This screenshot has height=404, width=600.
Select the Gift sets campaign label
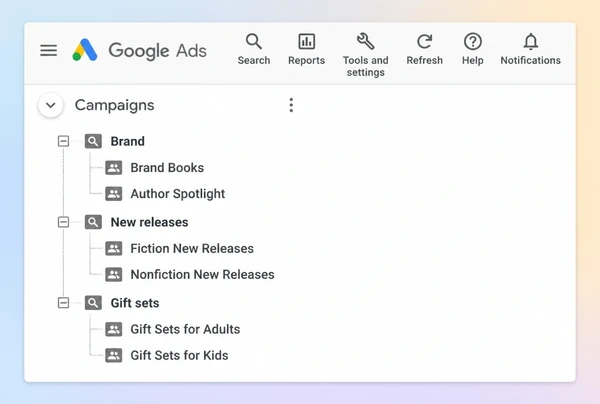(135, 303)
